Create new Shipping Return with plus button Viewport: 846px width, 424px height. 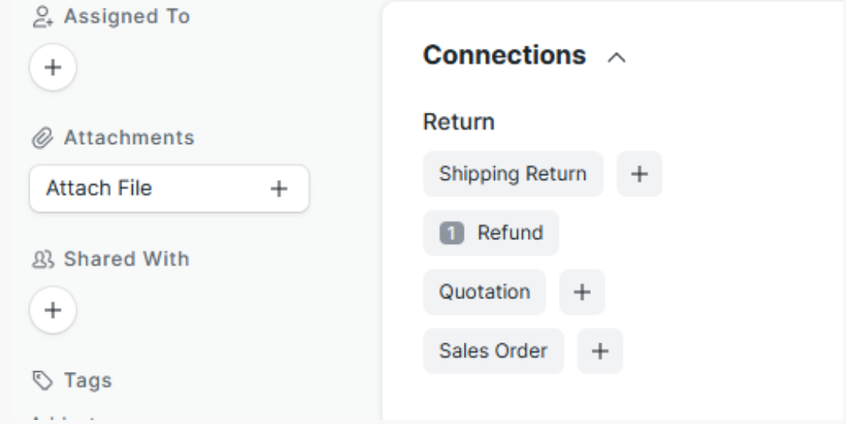click(639, 174)
